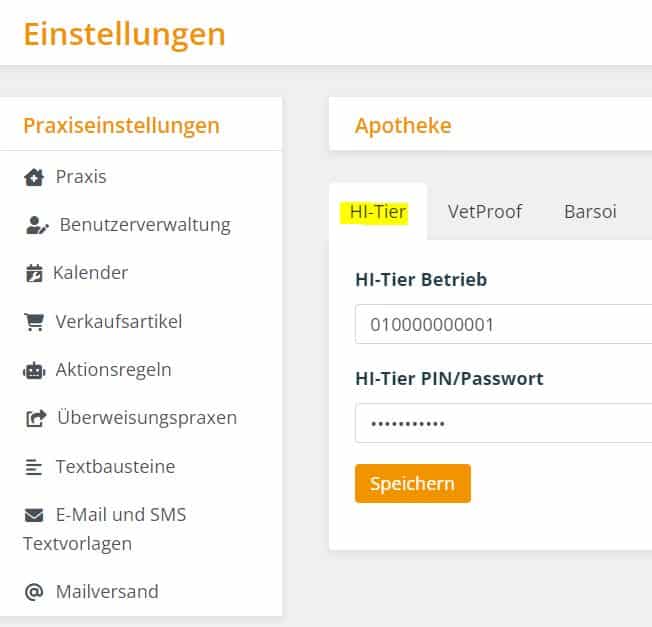Click the robot icon for Aktionsregeln
This screenshot has width=652, height=627.
pyautogui.click(x=34, y=370)
